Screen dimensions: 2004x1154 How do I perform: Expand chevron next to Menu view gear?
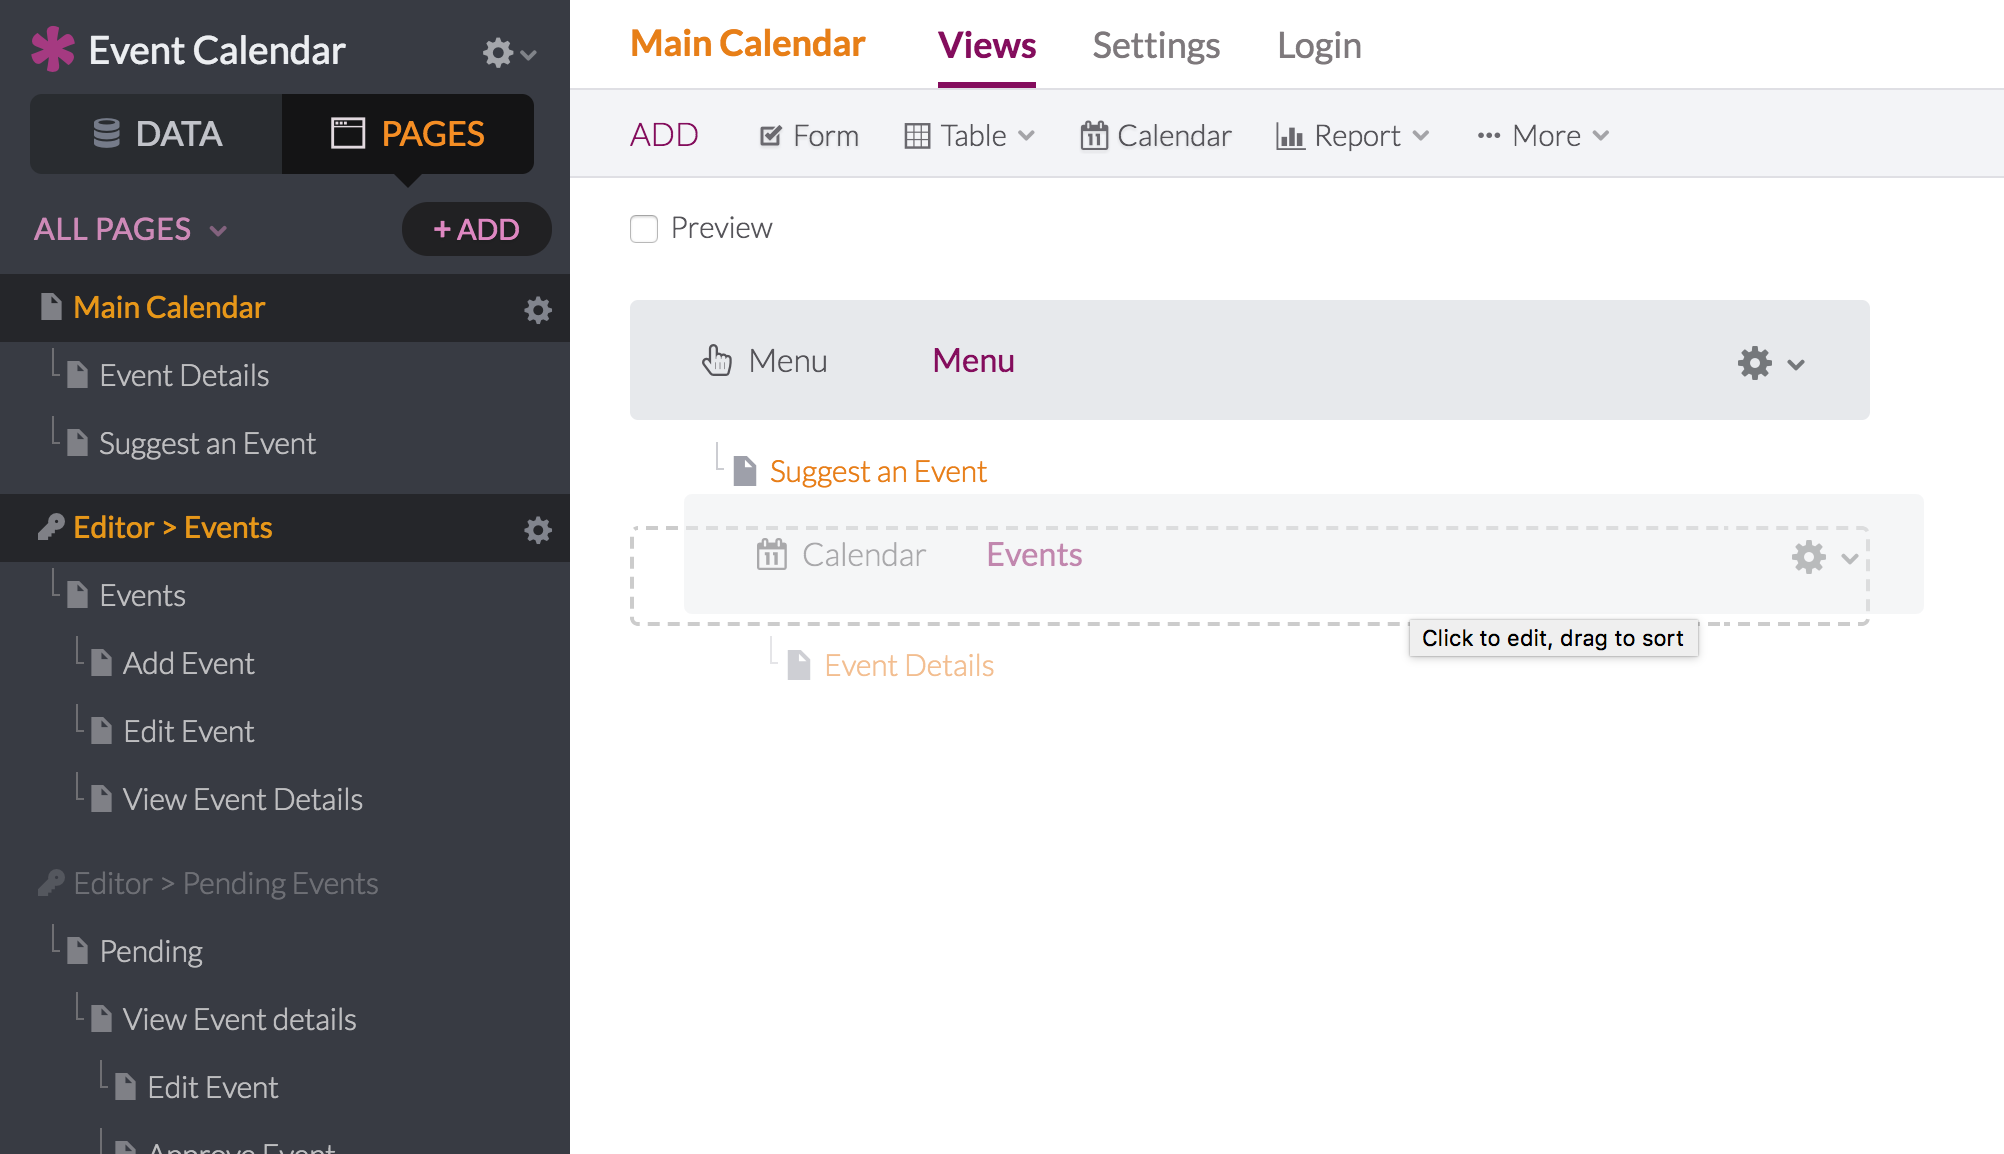[1796, 365]
